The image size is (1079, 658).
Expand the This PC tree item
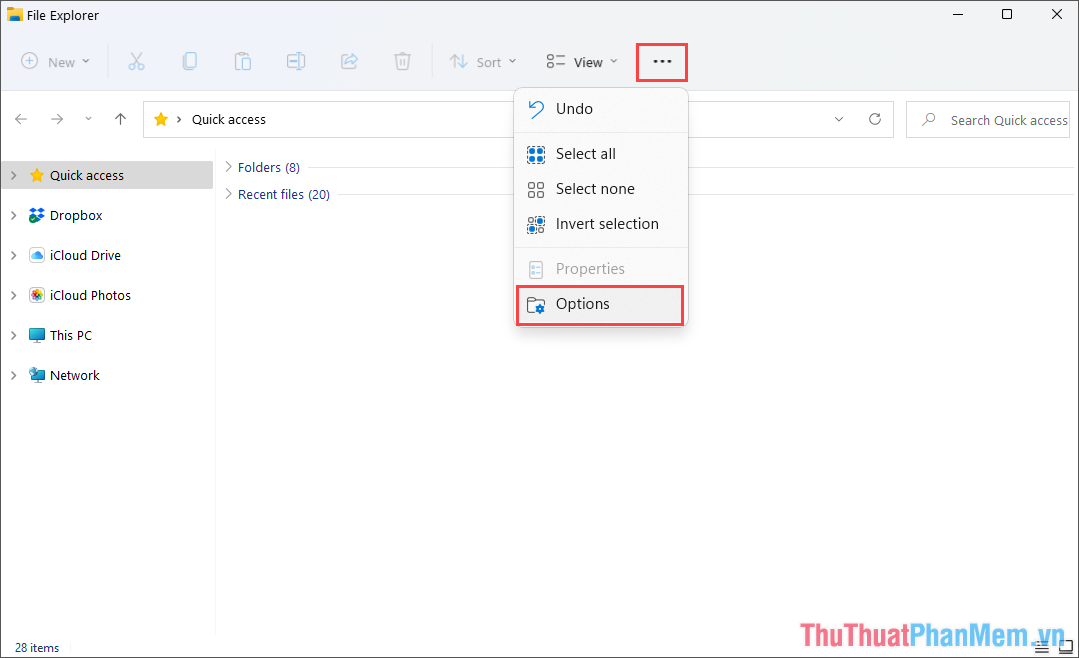point(13,335)
